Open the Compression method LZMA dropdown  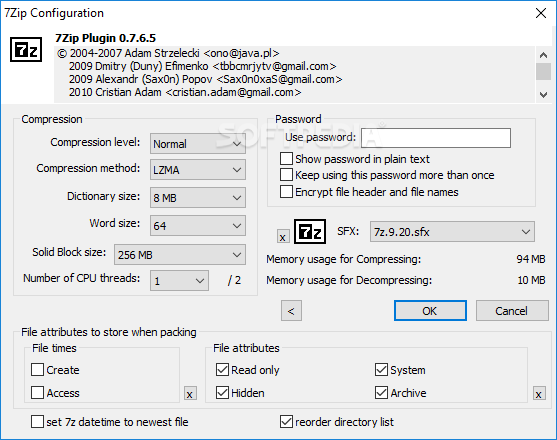point(198,170)
